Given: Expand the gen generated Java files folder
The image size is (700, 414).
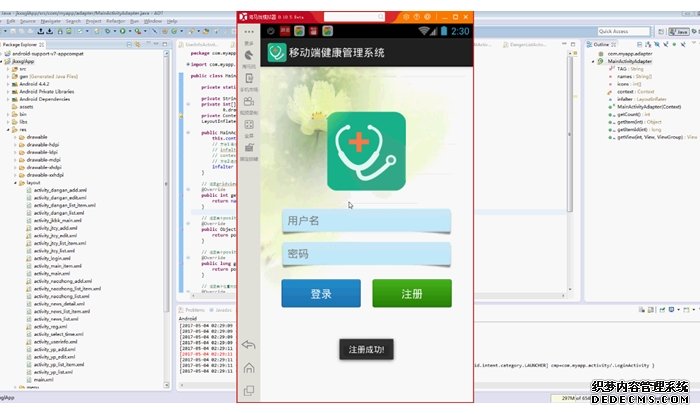Looking at the screenshot, I should (9, 76).
